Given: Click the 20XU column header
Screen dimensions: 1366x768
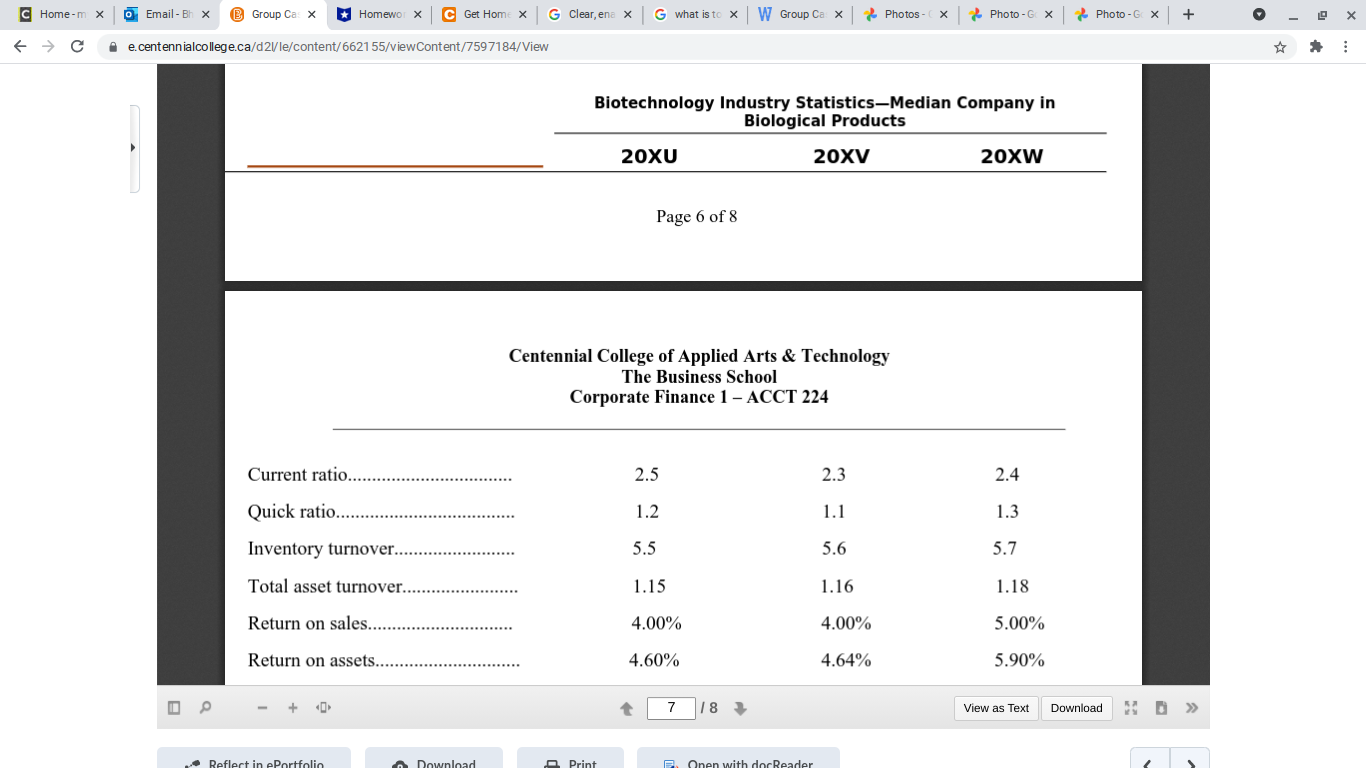Looking at the screenshot, I should [x=649, y=156].
